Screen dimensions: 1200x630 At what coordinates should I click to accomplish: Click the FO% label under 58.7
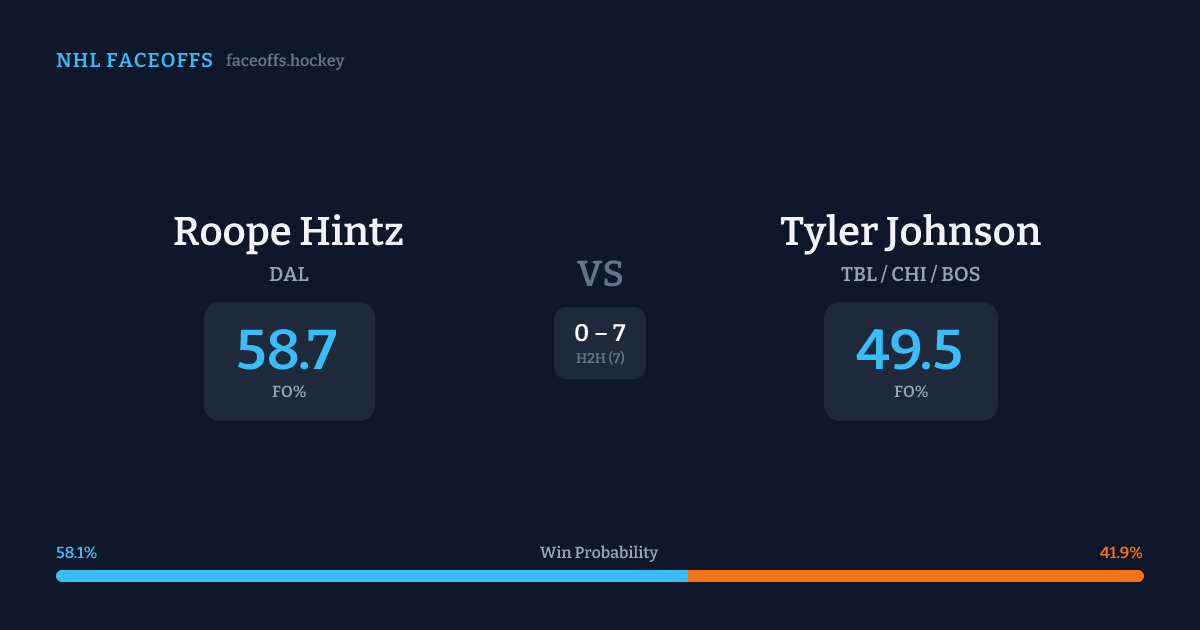[289, 392]
